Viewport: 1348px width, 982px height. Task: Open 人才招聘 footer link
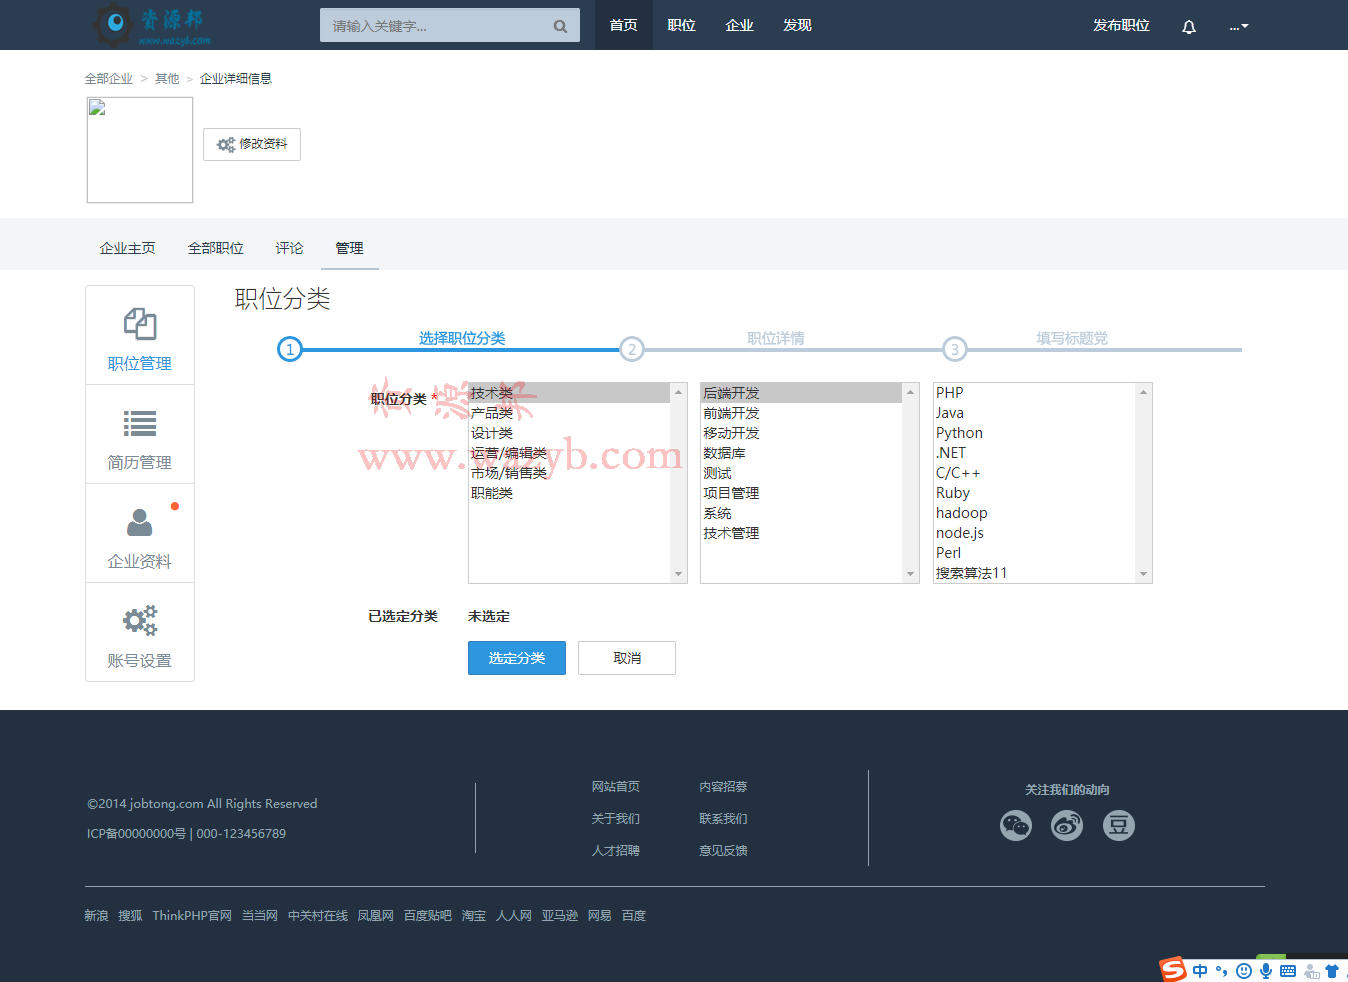click(616, 851)
